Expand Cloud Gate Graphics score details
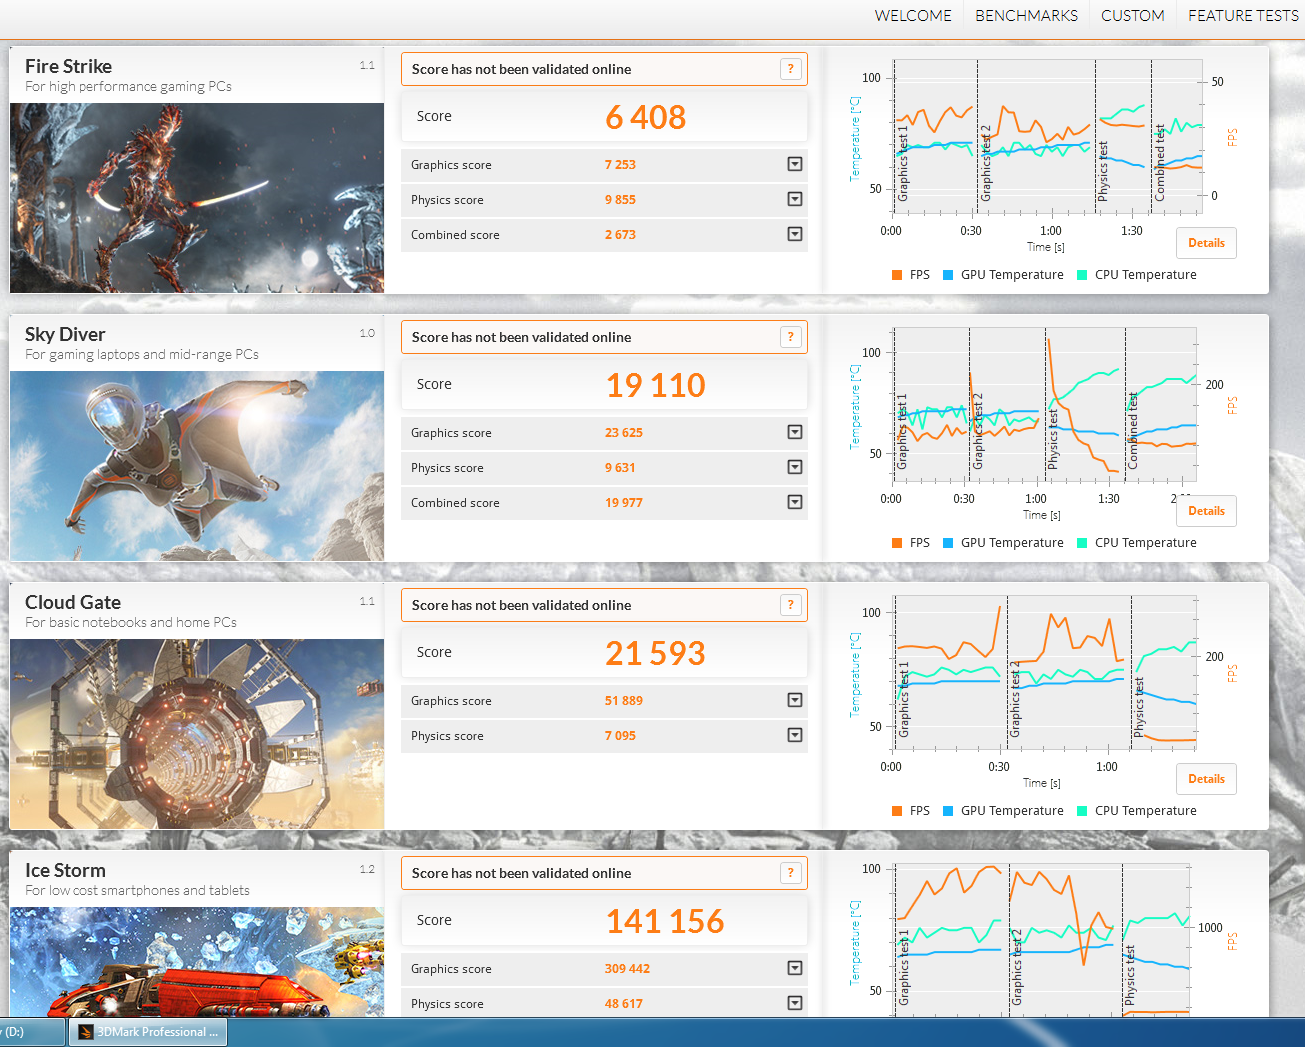The height and width of the screenshot is (1047, 1305). tap(795, 700)
